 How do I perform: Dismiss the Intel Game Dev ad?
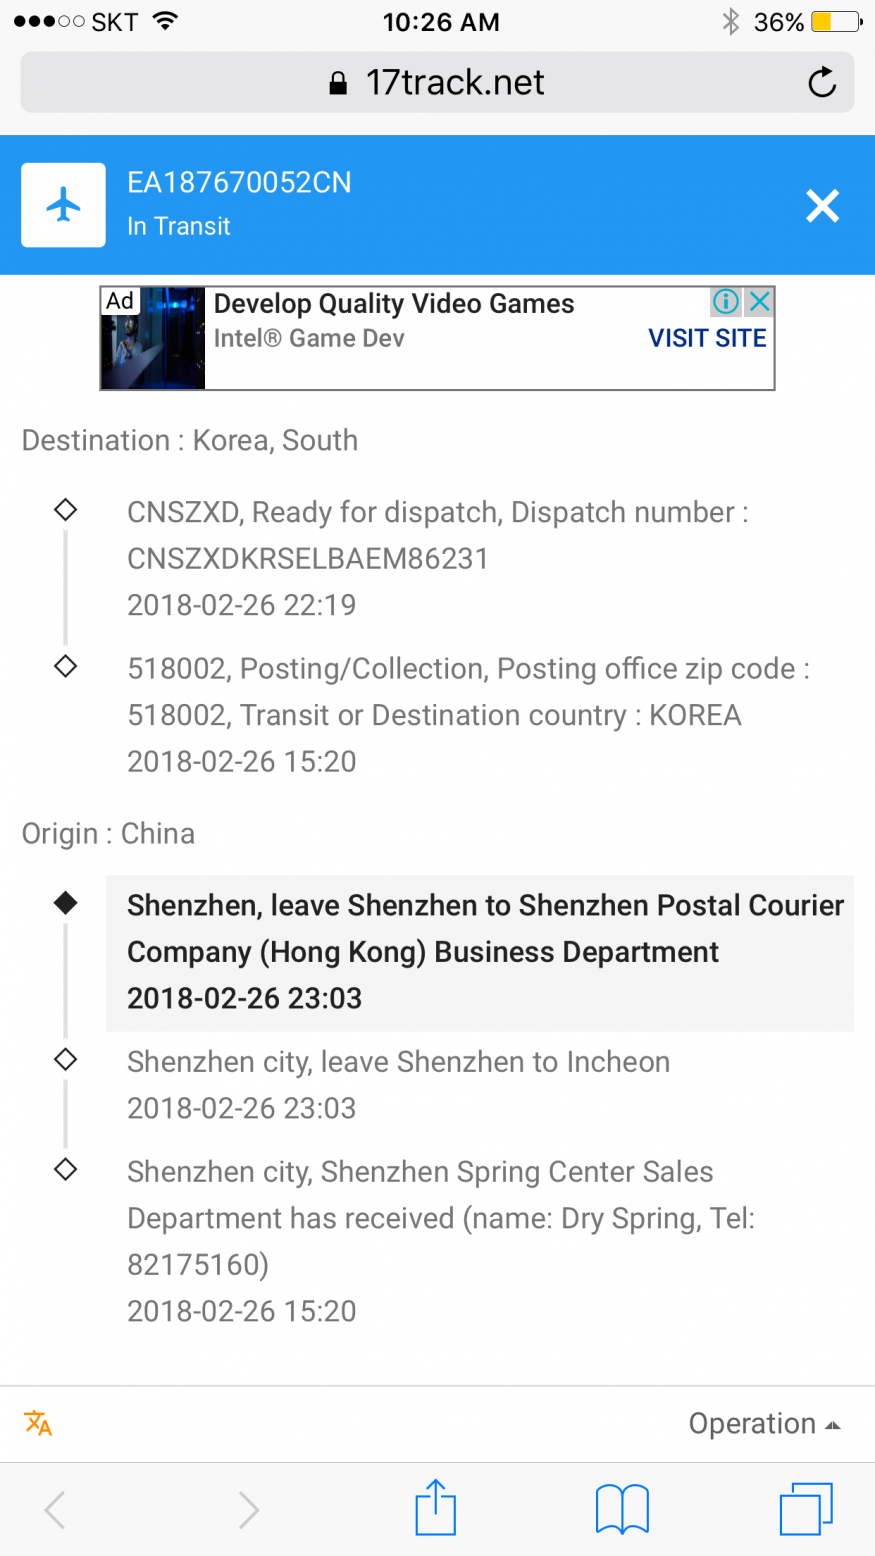760,301
